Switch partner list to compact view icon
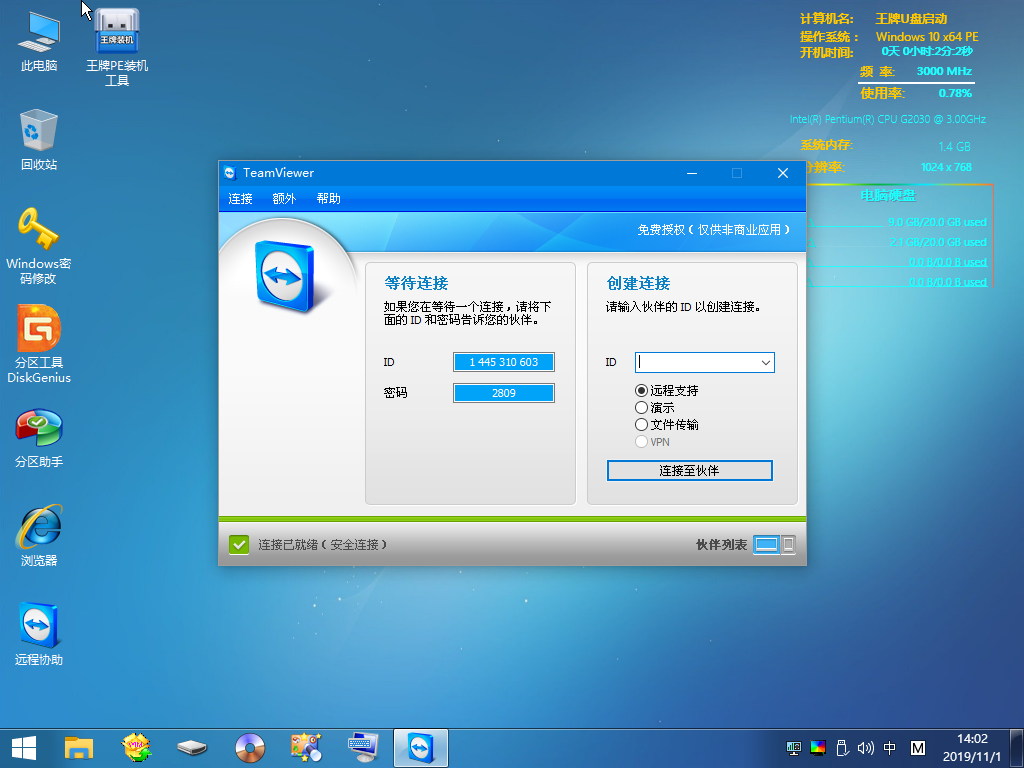The height and width of the screenshot is (768, 1024). click(x=788, y=544)
